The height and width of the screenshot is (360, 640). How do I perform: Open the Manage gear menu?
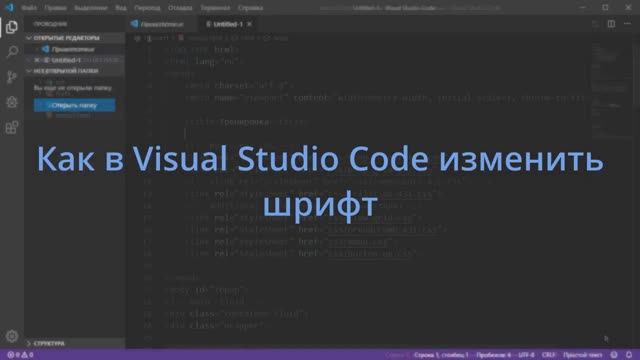click(x=12, y=336)
